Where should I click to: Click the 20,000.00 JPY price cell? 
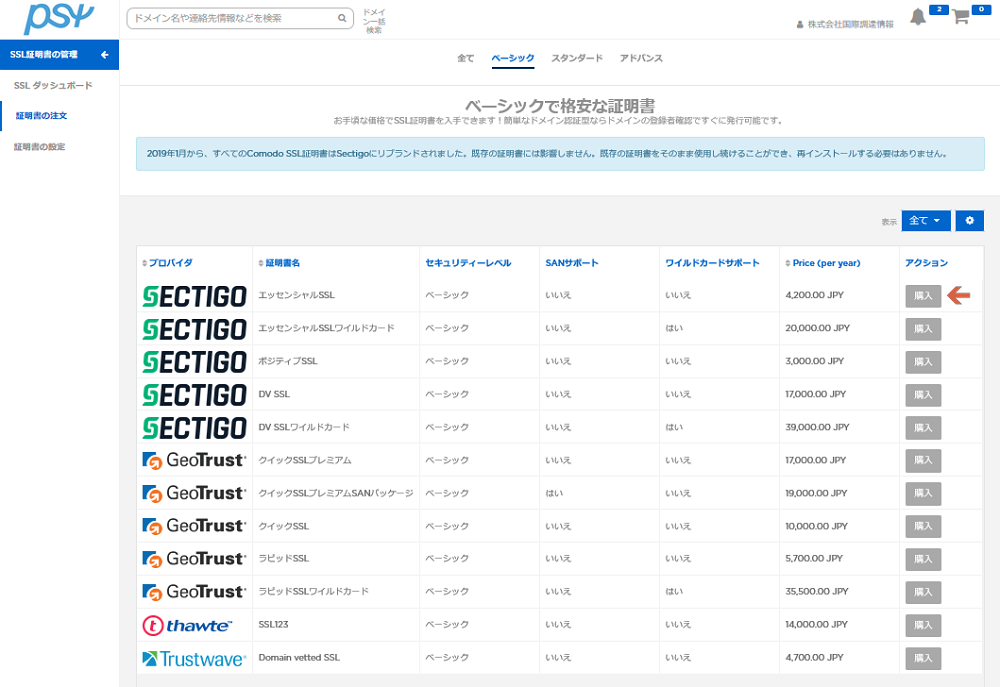point(818,328)
